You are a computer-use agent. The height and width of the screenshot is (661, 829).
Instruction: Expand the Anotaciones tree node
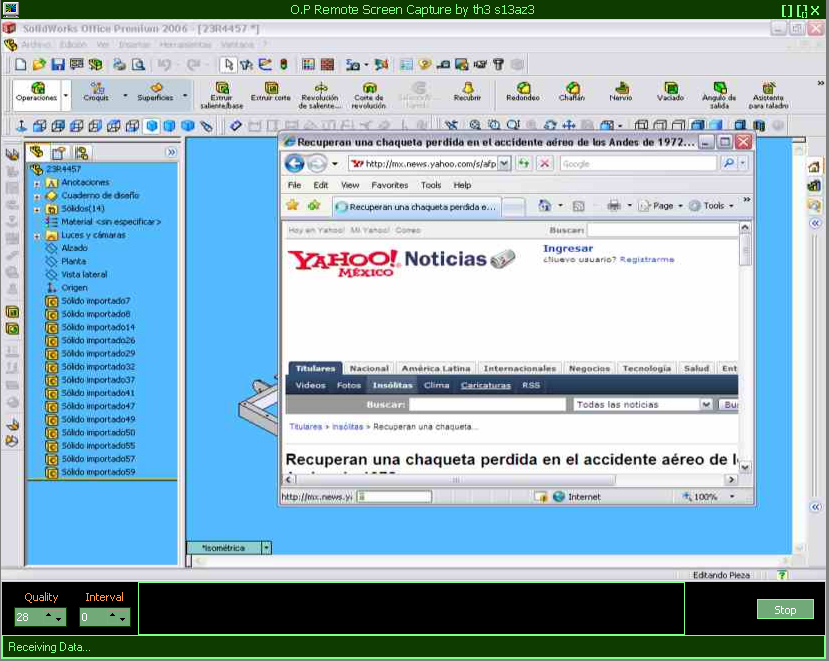(36, 183)
